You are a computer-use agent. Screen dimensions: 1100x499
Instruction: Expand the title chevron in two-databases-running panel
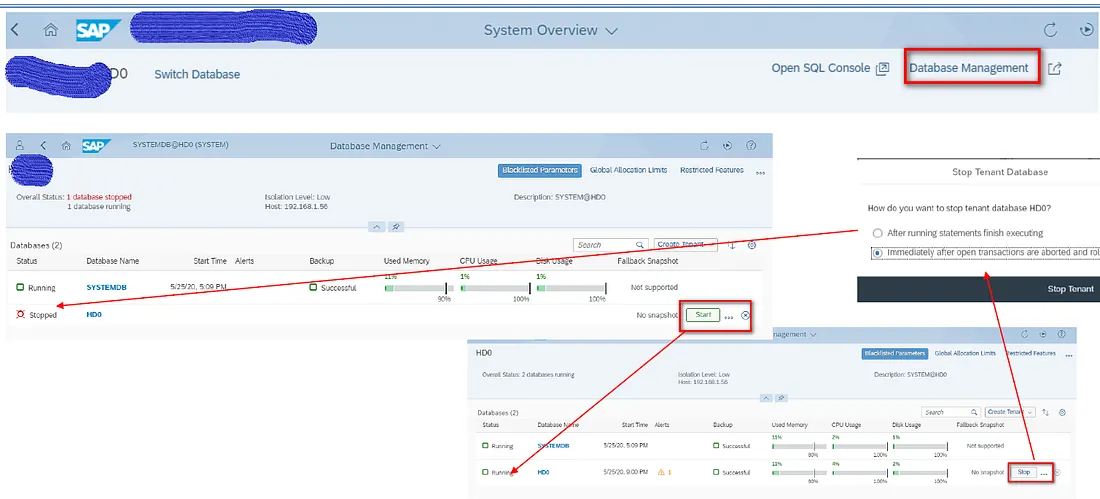pos(812,335)
